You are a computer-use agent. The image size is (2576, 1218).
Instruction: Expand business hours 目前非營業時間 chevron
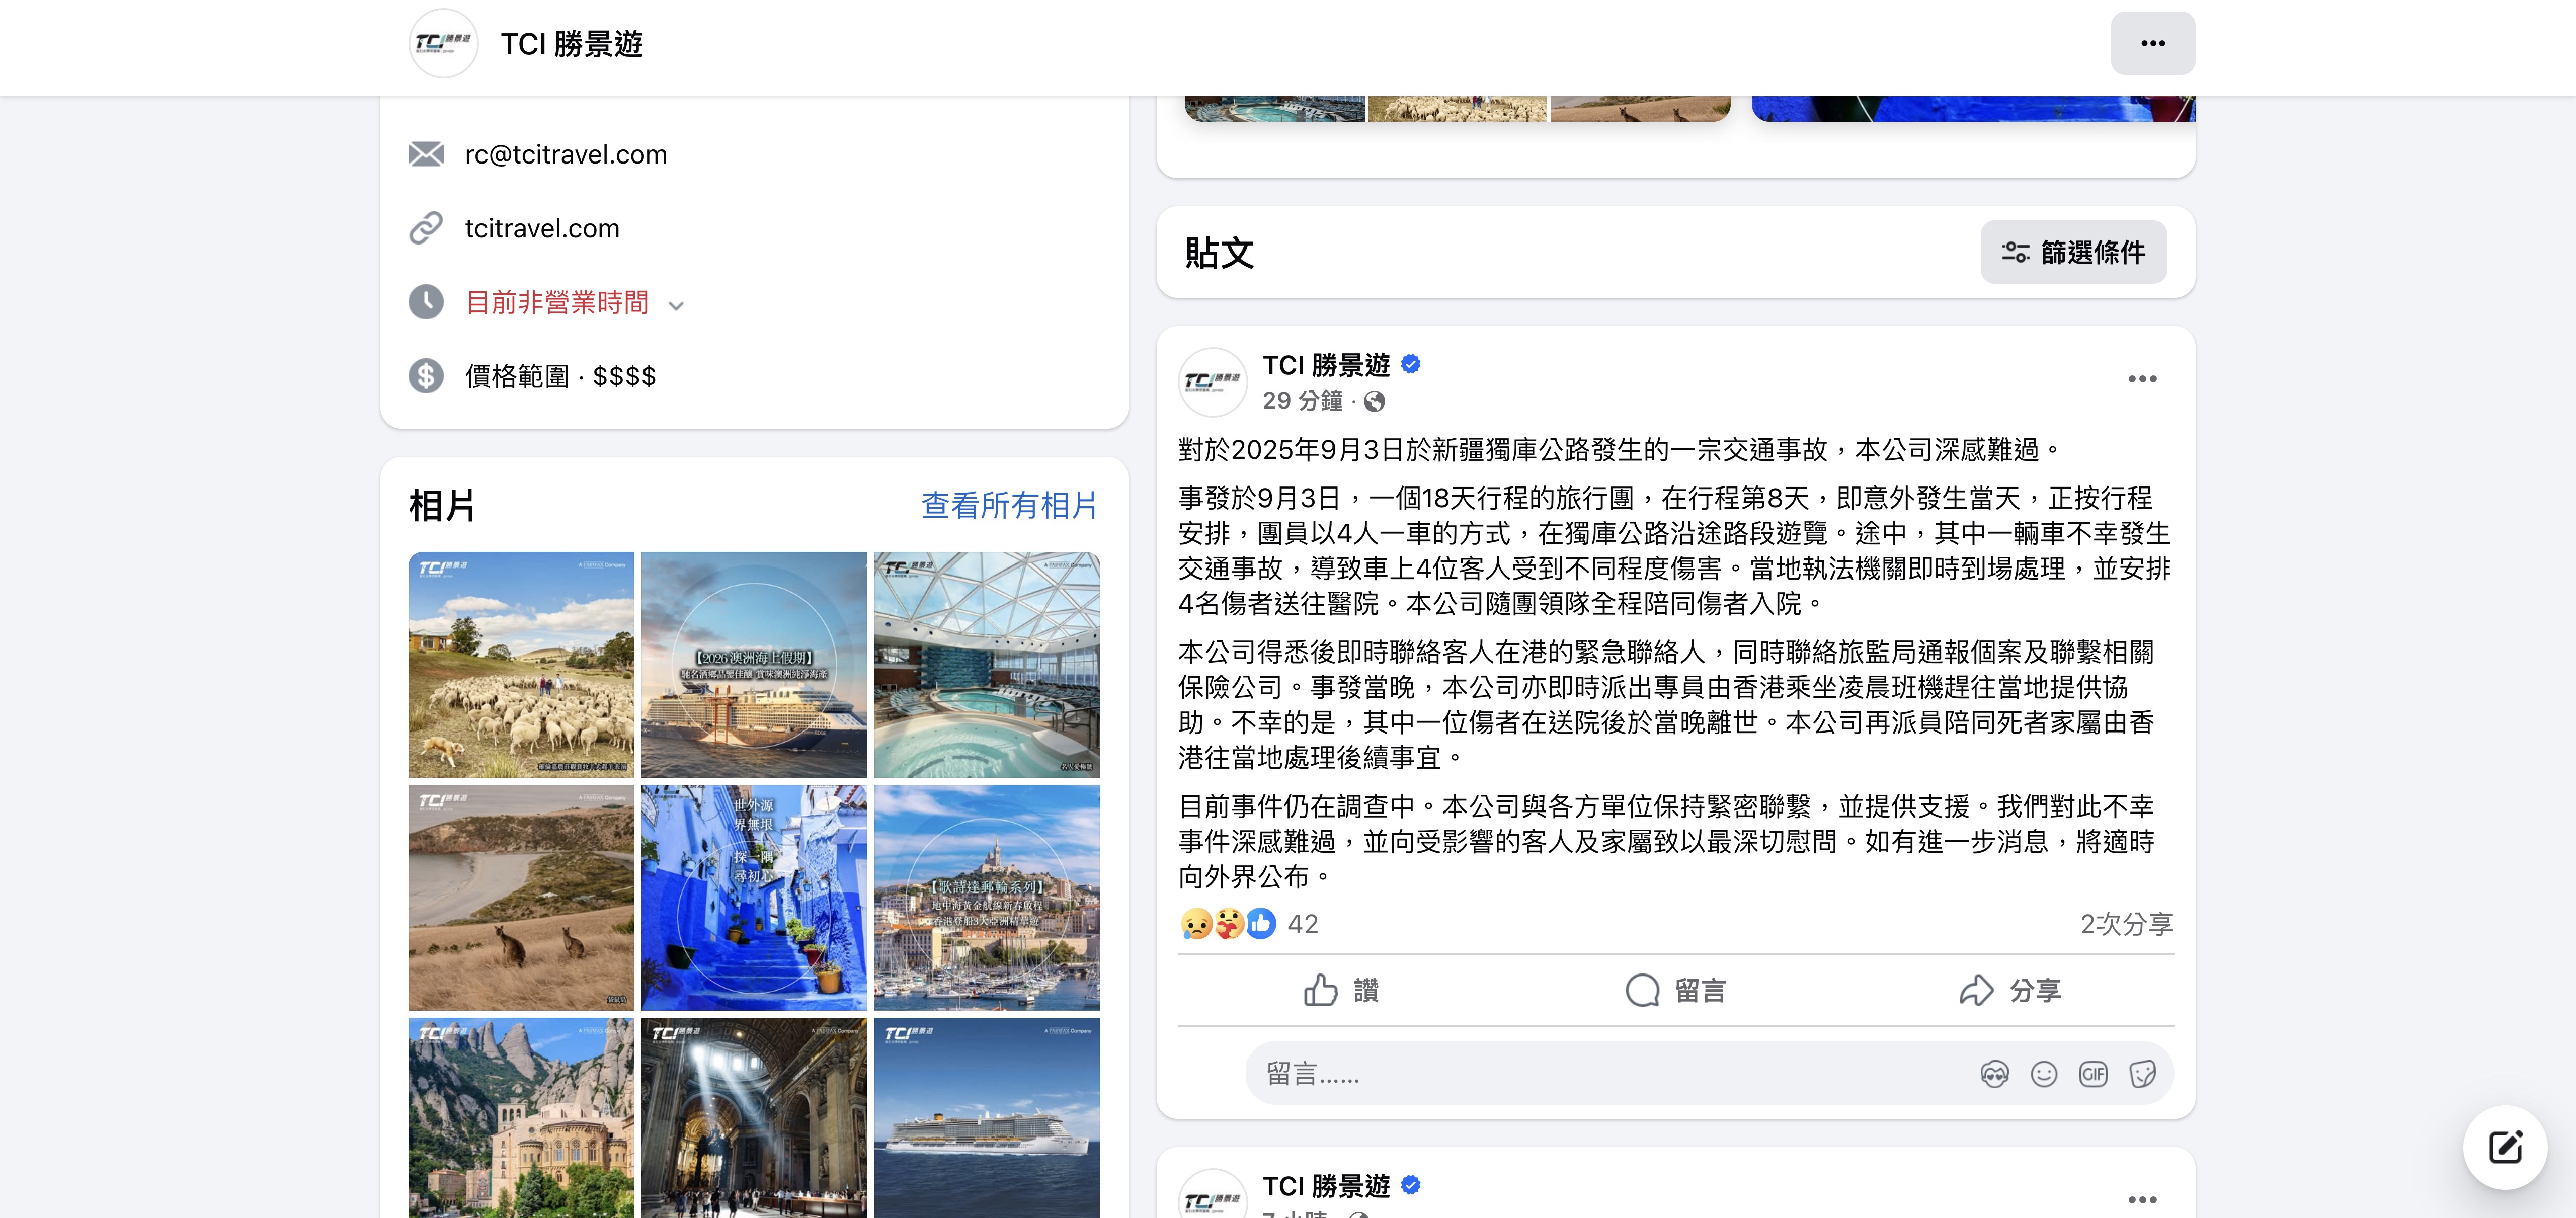click(x=676, y=305)
